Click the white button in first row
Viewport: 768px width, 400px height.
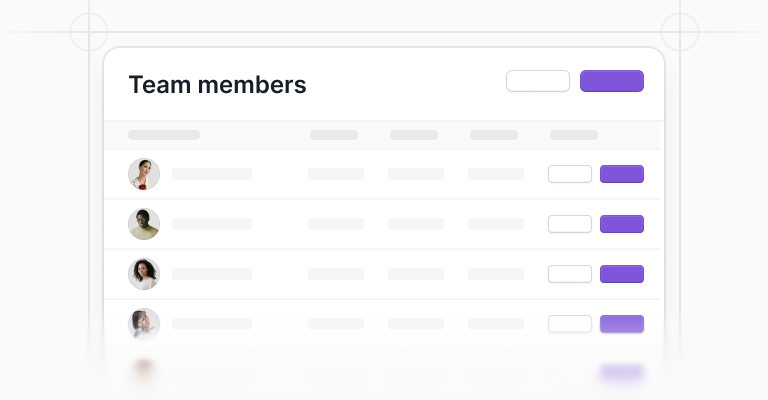(570, 174)
